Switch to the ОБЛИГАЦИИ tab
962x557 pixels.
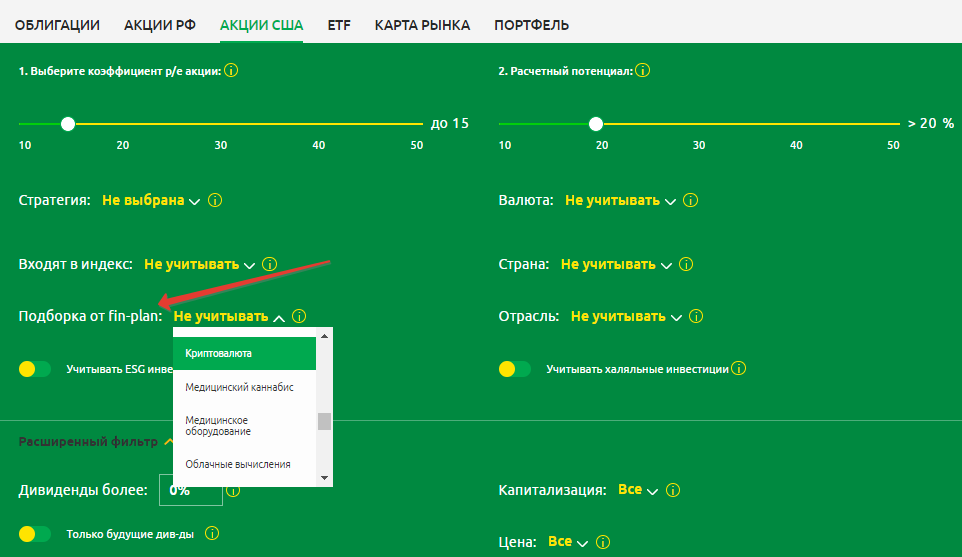point(57,25)
